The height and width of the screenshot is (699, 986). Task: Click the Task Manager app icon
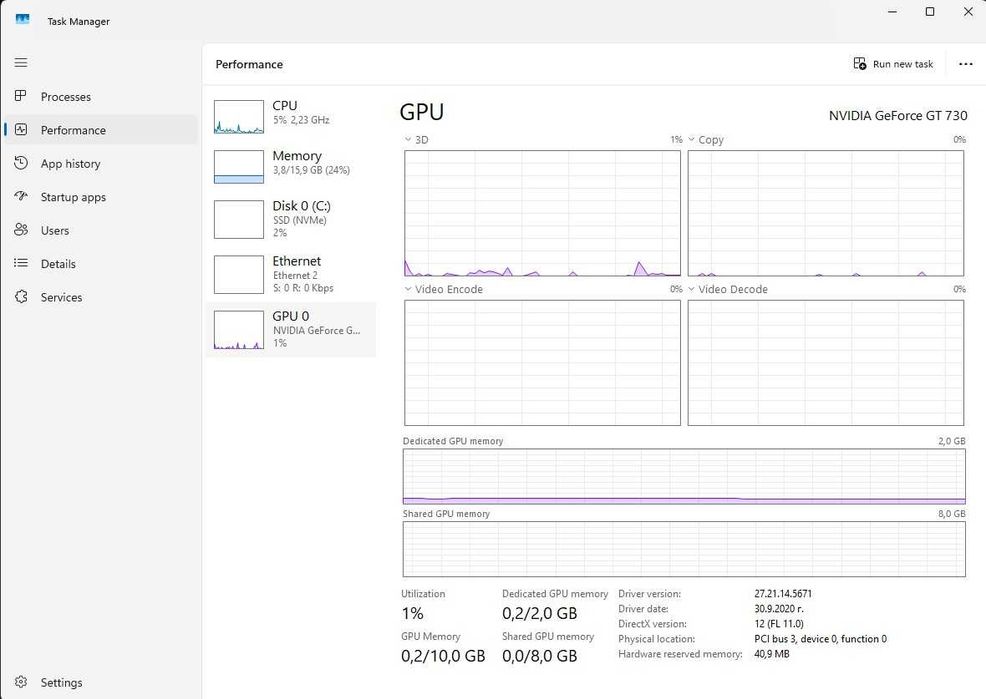[22, 20]
